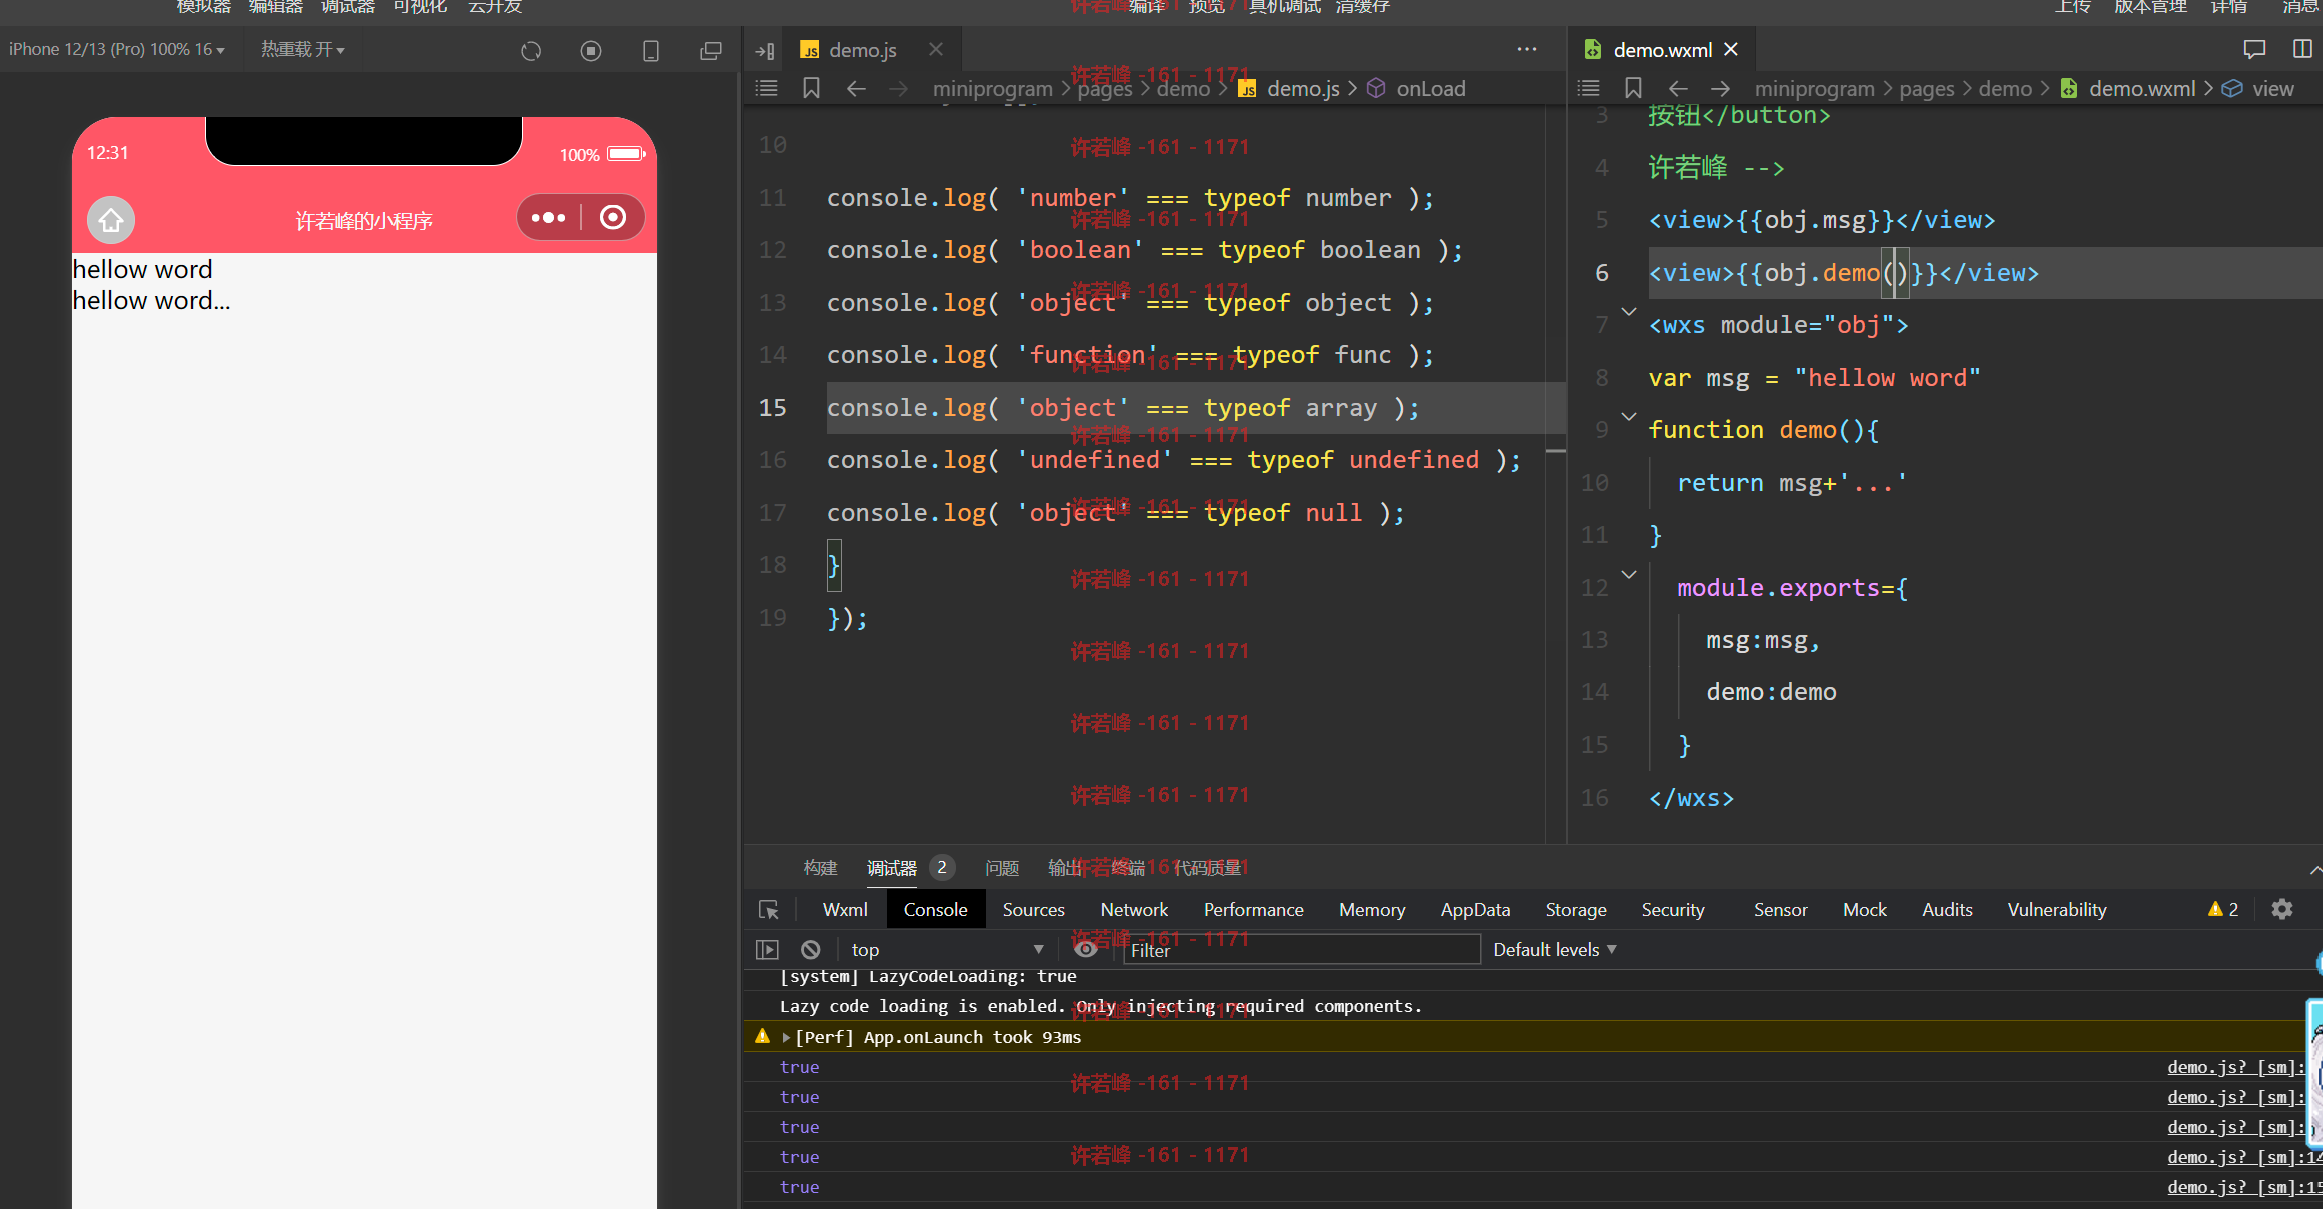Tap the circular close capsule button in the simulator
2323x1209 pixels.
pos(613,217)
